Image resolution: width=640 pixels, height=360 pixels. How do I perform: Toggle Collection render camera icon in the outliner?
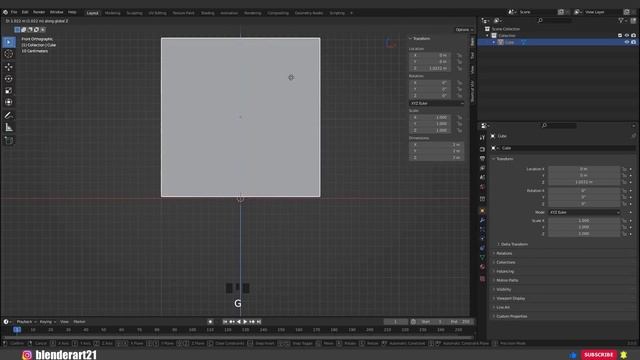pos(633,36)
